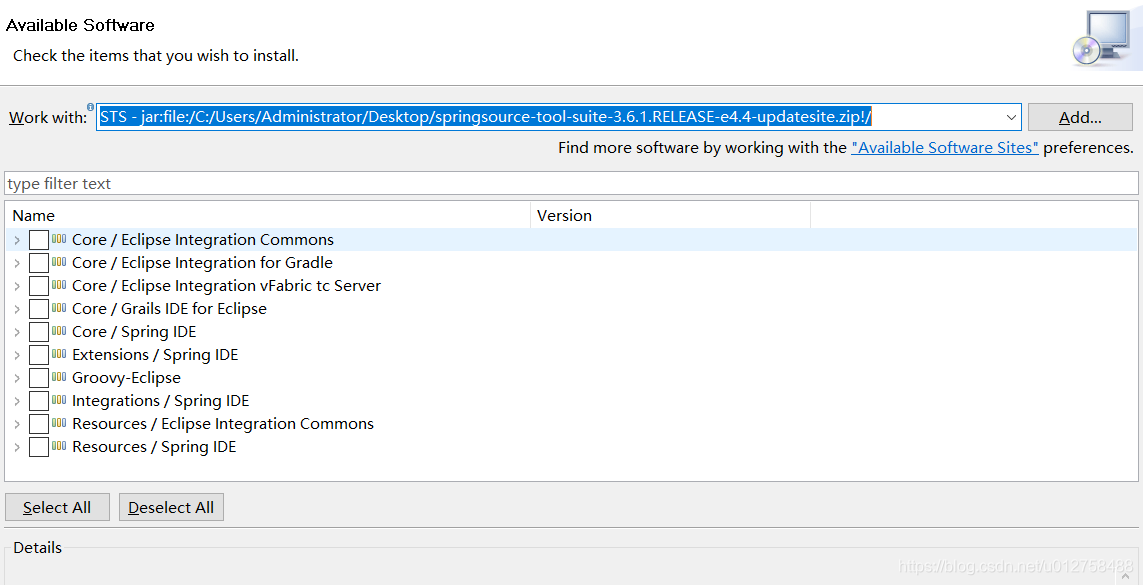Click category icon beside Core / Eclipse Integration for Gradle
The image size is (1143, 585).
[59, 262]
